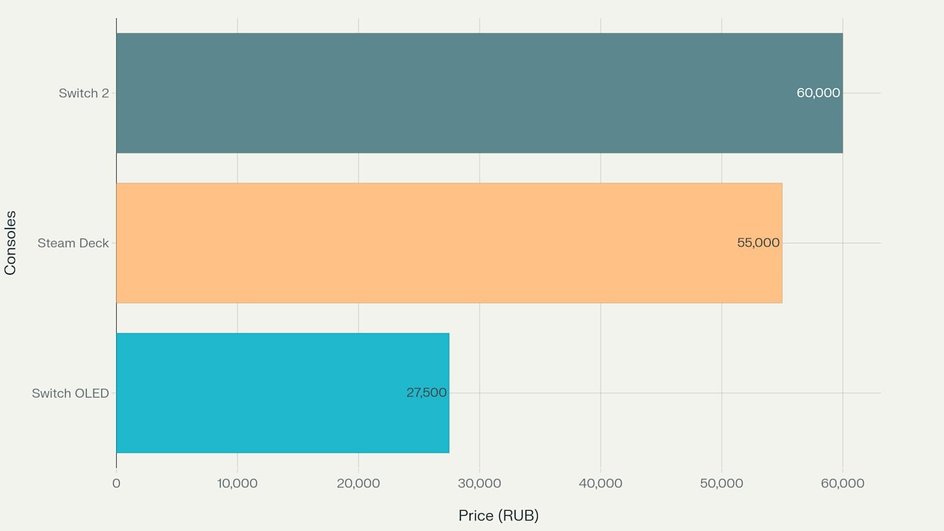Click the 50,000 tick label
The height and width of the screenshot is (531, 944).
(721, 483)
